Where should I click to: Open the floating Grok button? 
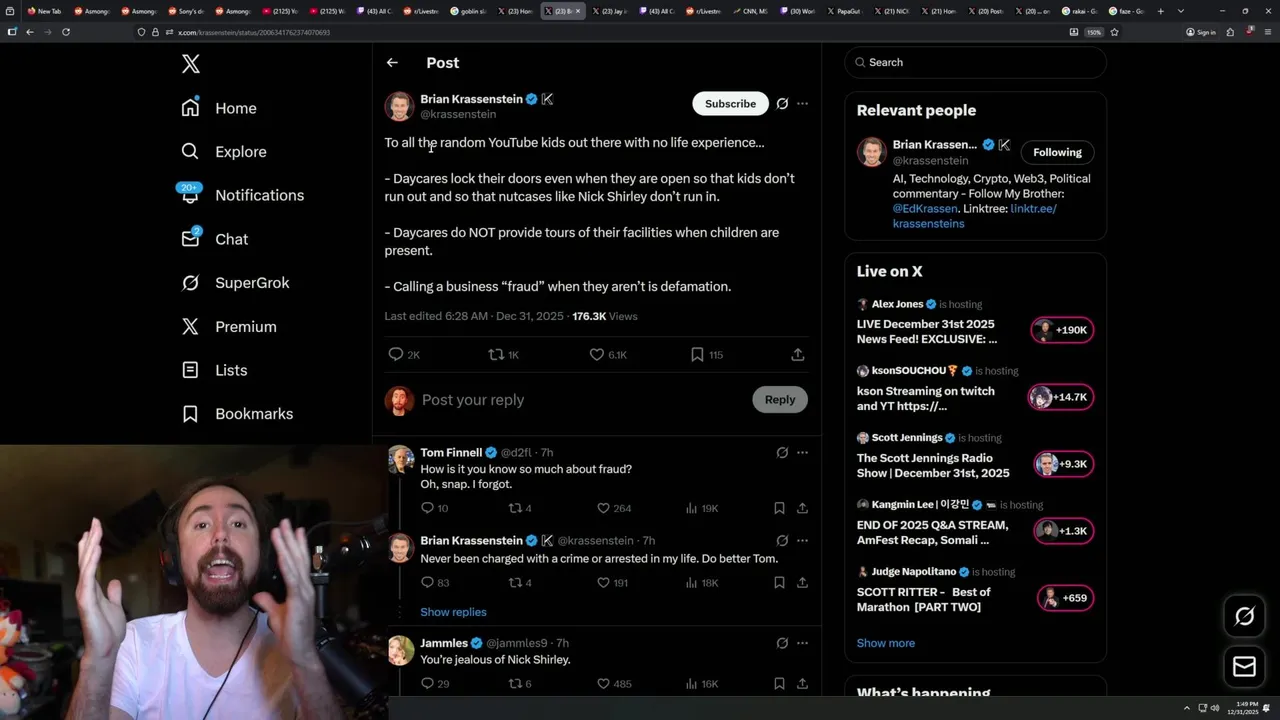pos(1244,617)
